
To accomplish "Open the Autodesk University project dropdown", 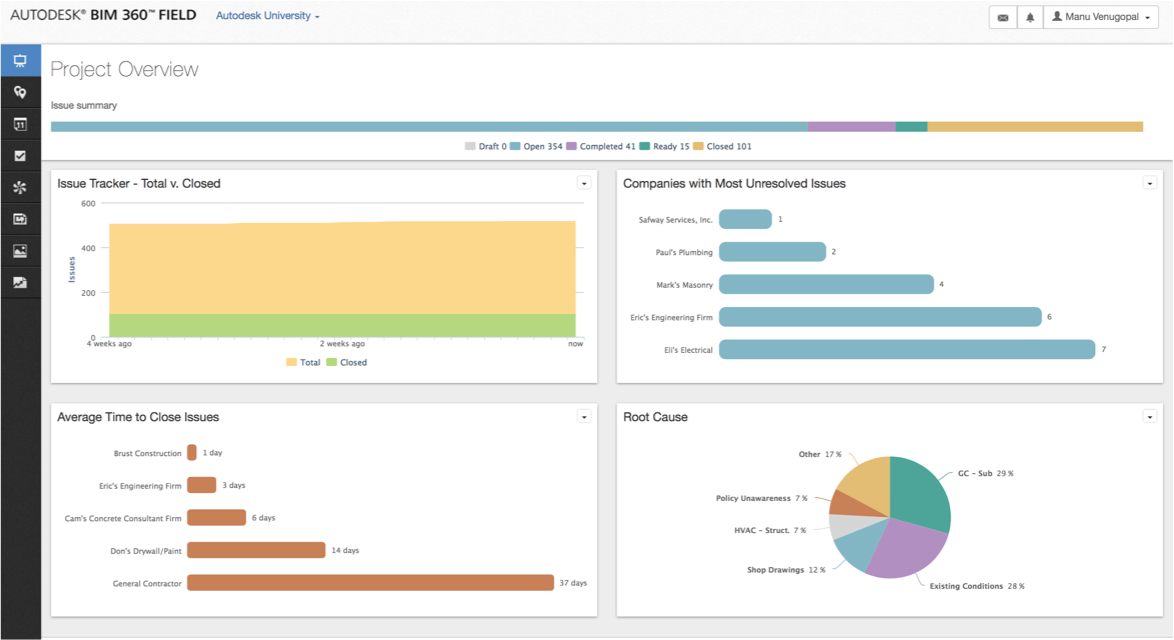I will coord(267,16).
